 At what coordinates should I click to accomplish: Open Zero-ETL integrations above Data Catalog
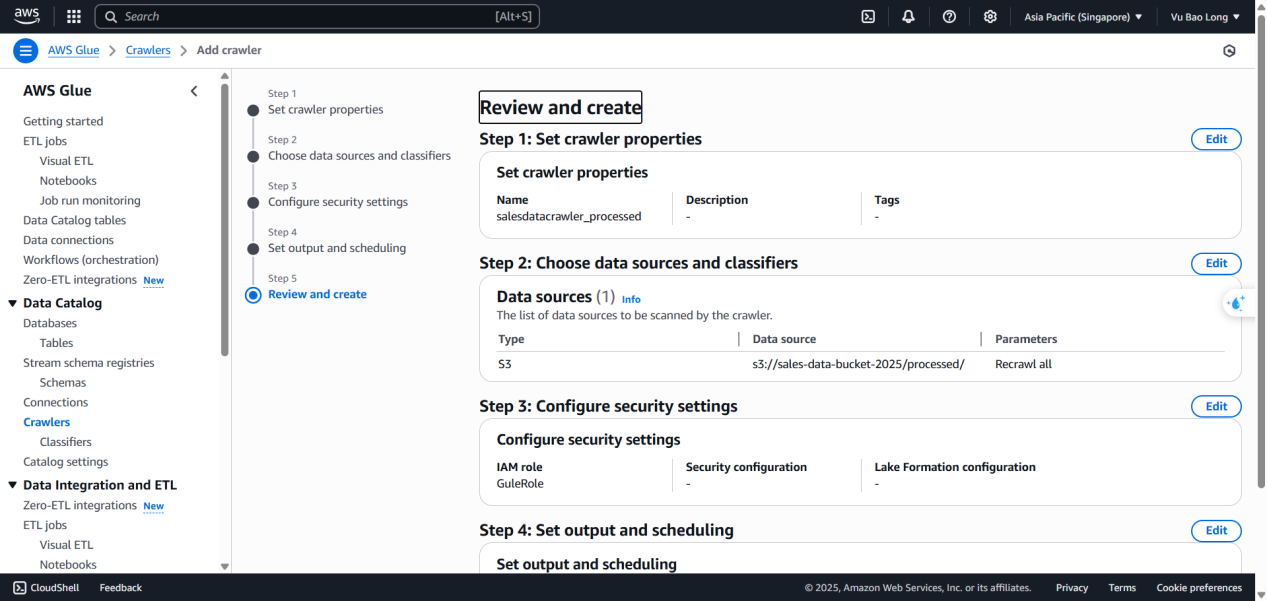click(80, 280)
